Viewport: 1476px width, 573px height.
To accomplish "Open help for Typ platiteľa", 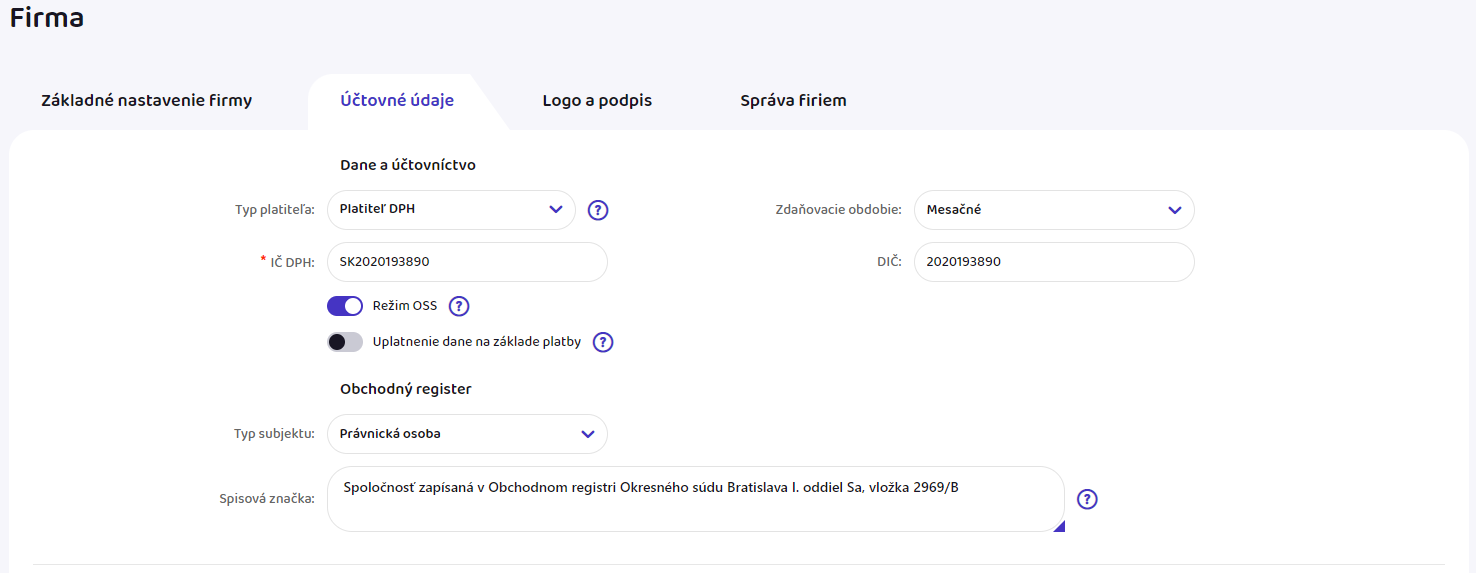I will 598,210.
